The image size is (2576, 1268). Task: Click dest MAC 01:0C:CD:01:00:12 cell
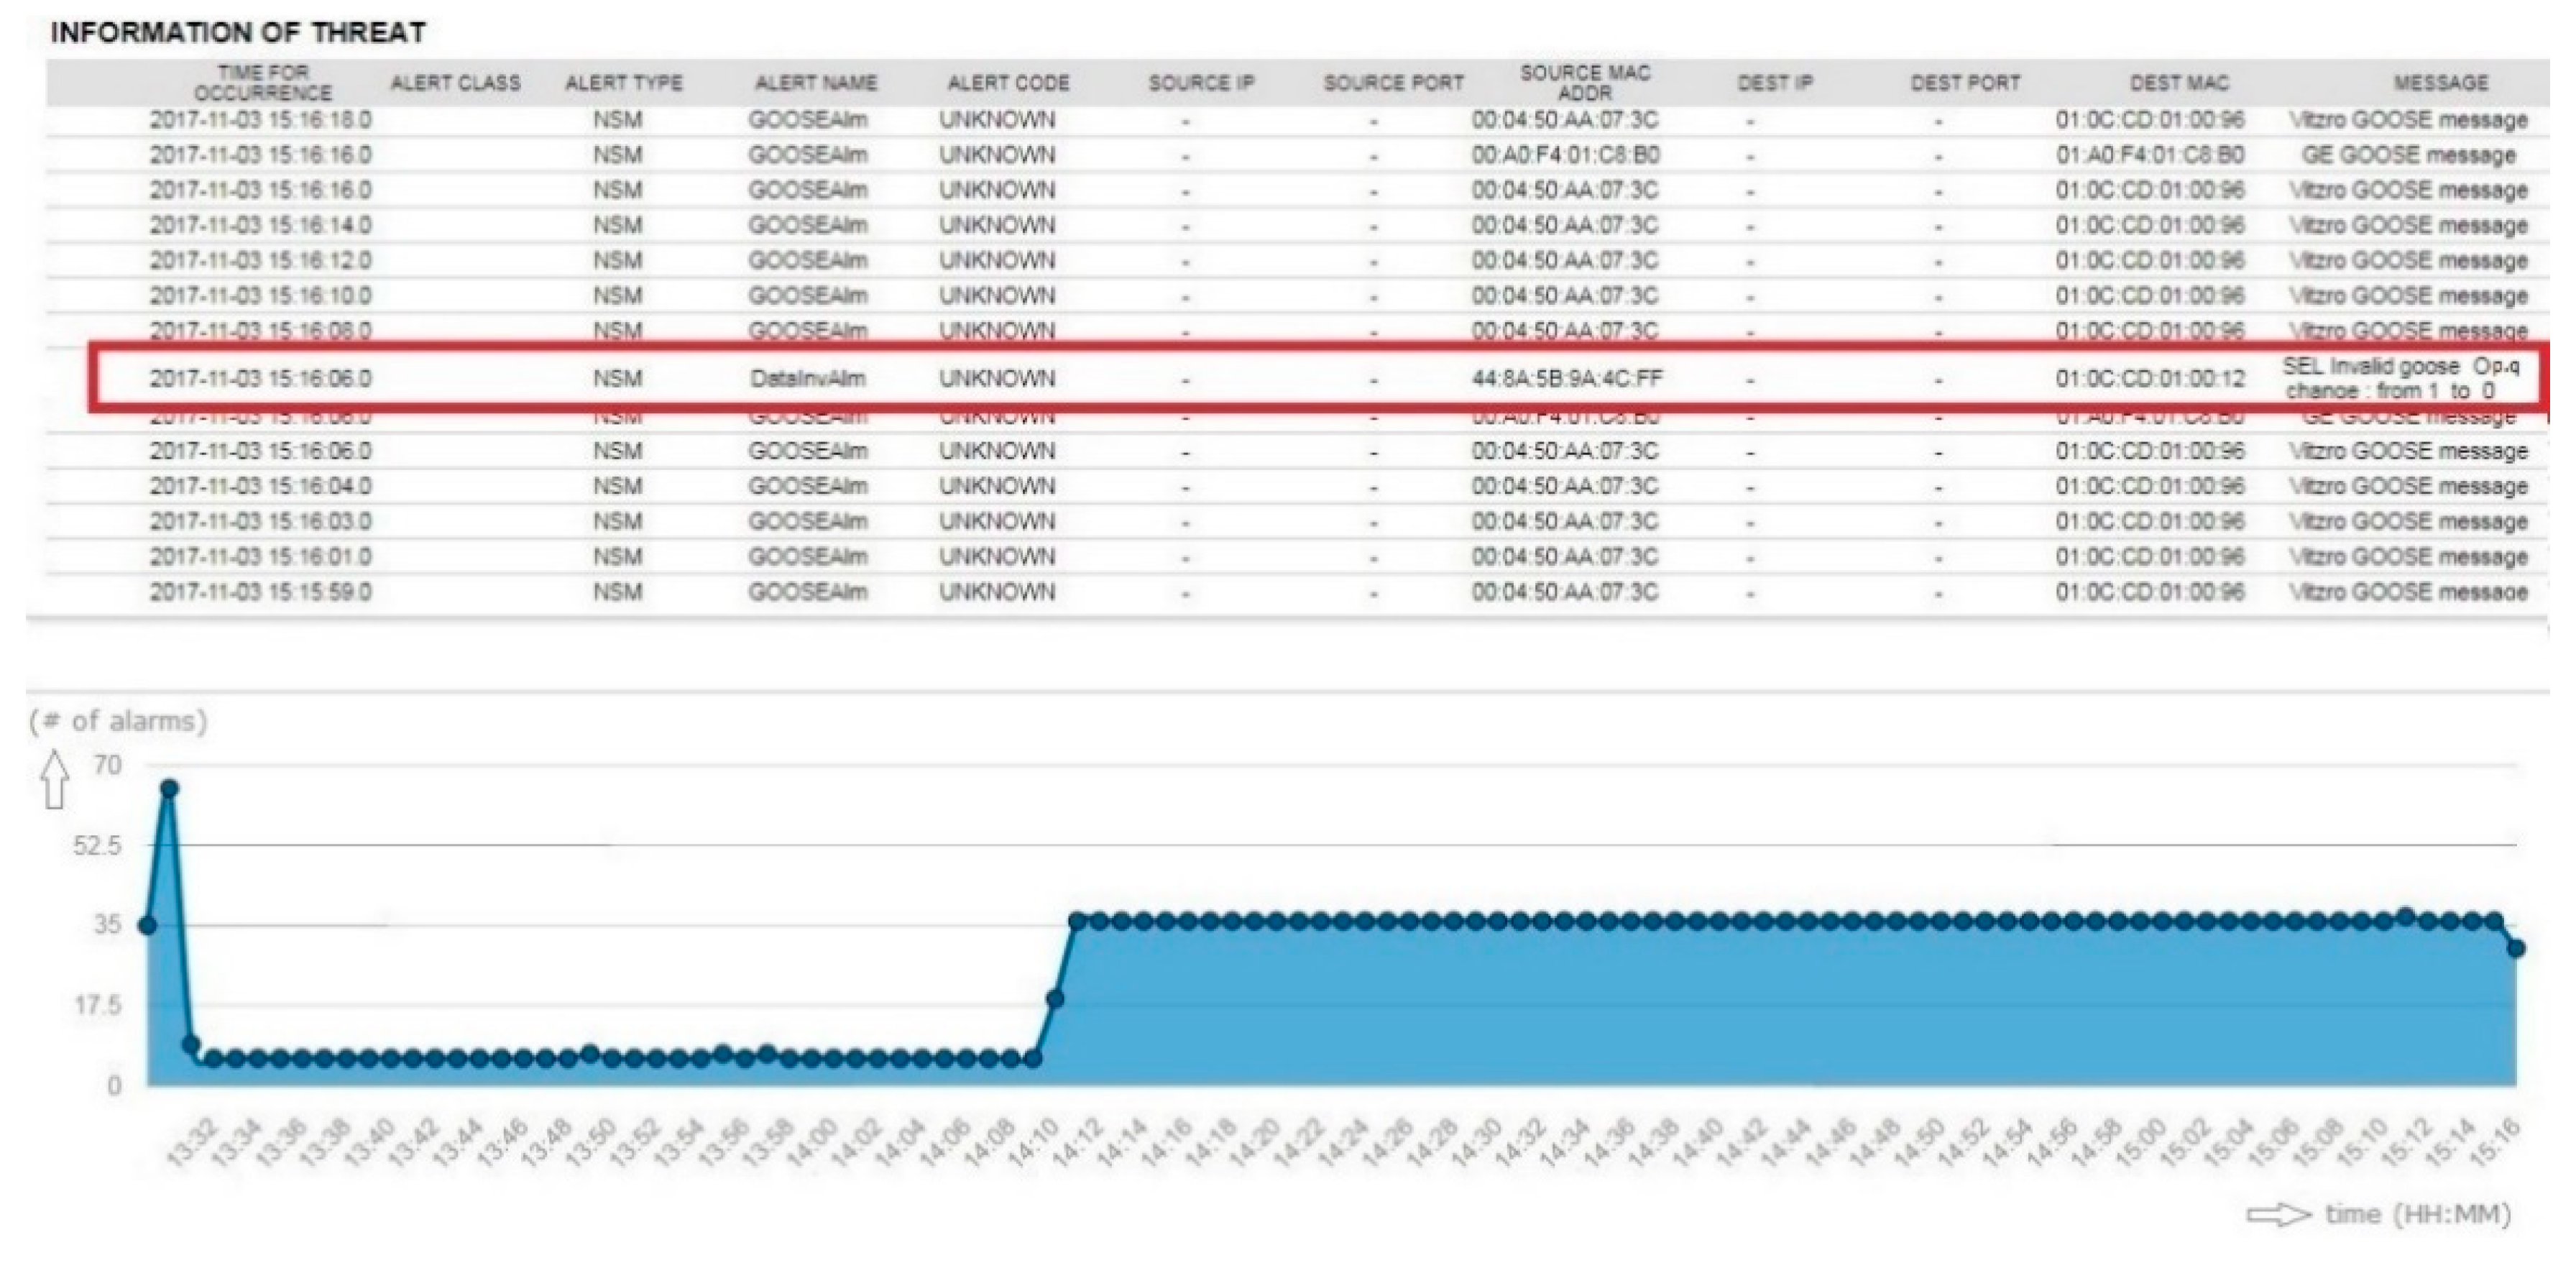tap(2150, 379)
